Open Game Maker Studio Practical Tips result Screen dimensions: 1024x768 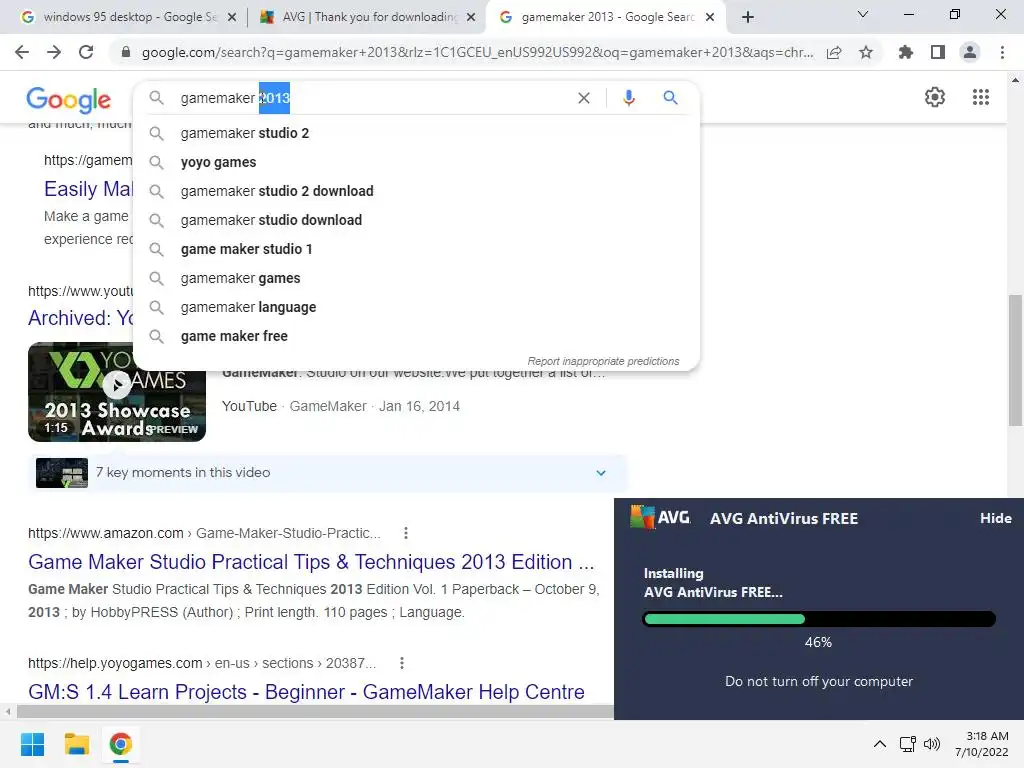(x=311, y=562)
